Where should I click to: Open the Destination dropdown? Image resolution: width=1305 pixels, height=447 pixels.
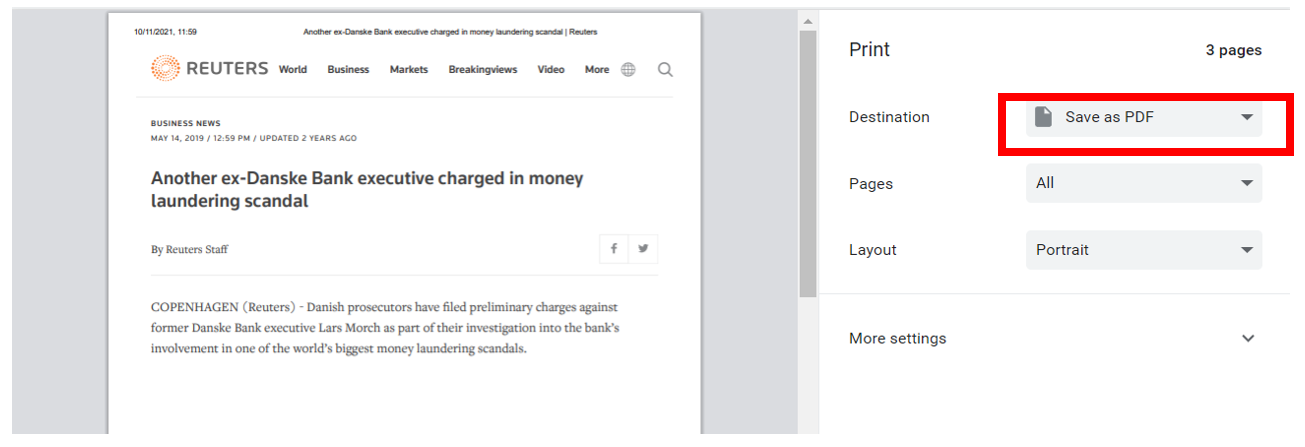(1144, 118)
